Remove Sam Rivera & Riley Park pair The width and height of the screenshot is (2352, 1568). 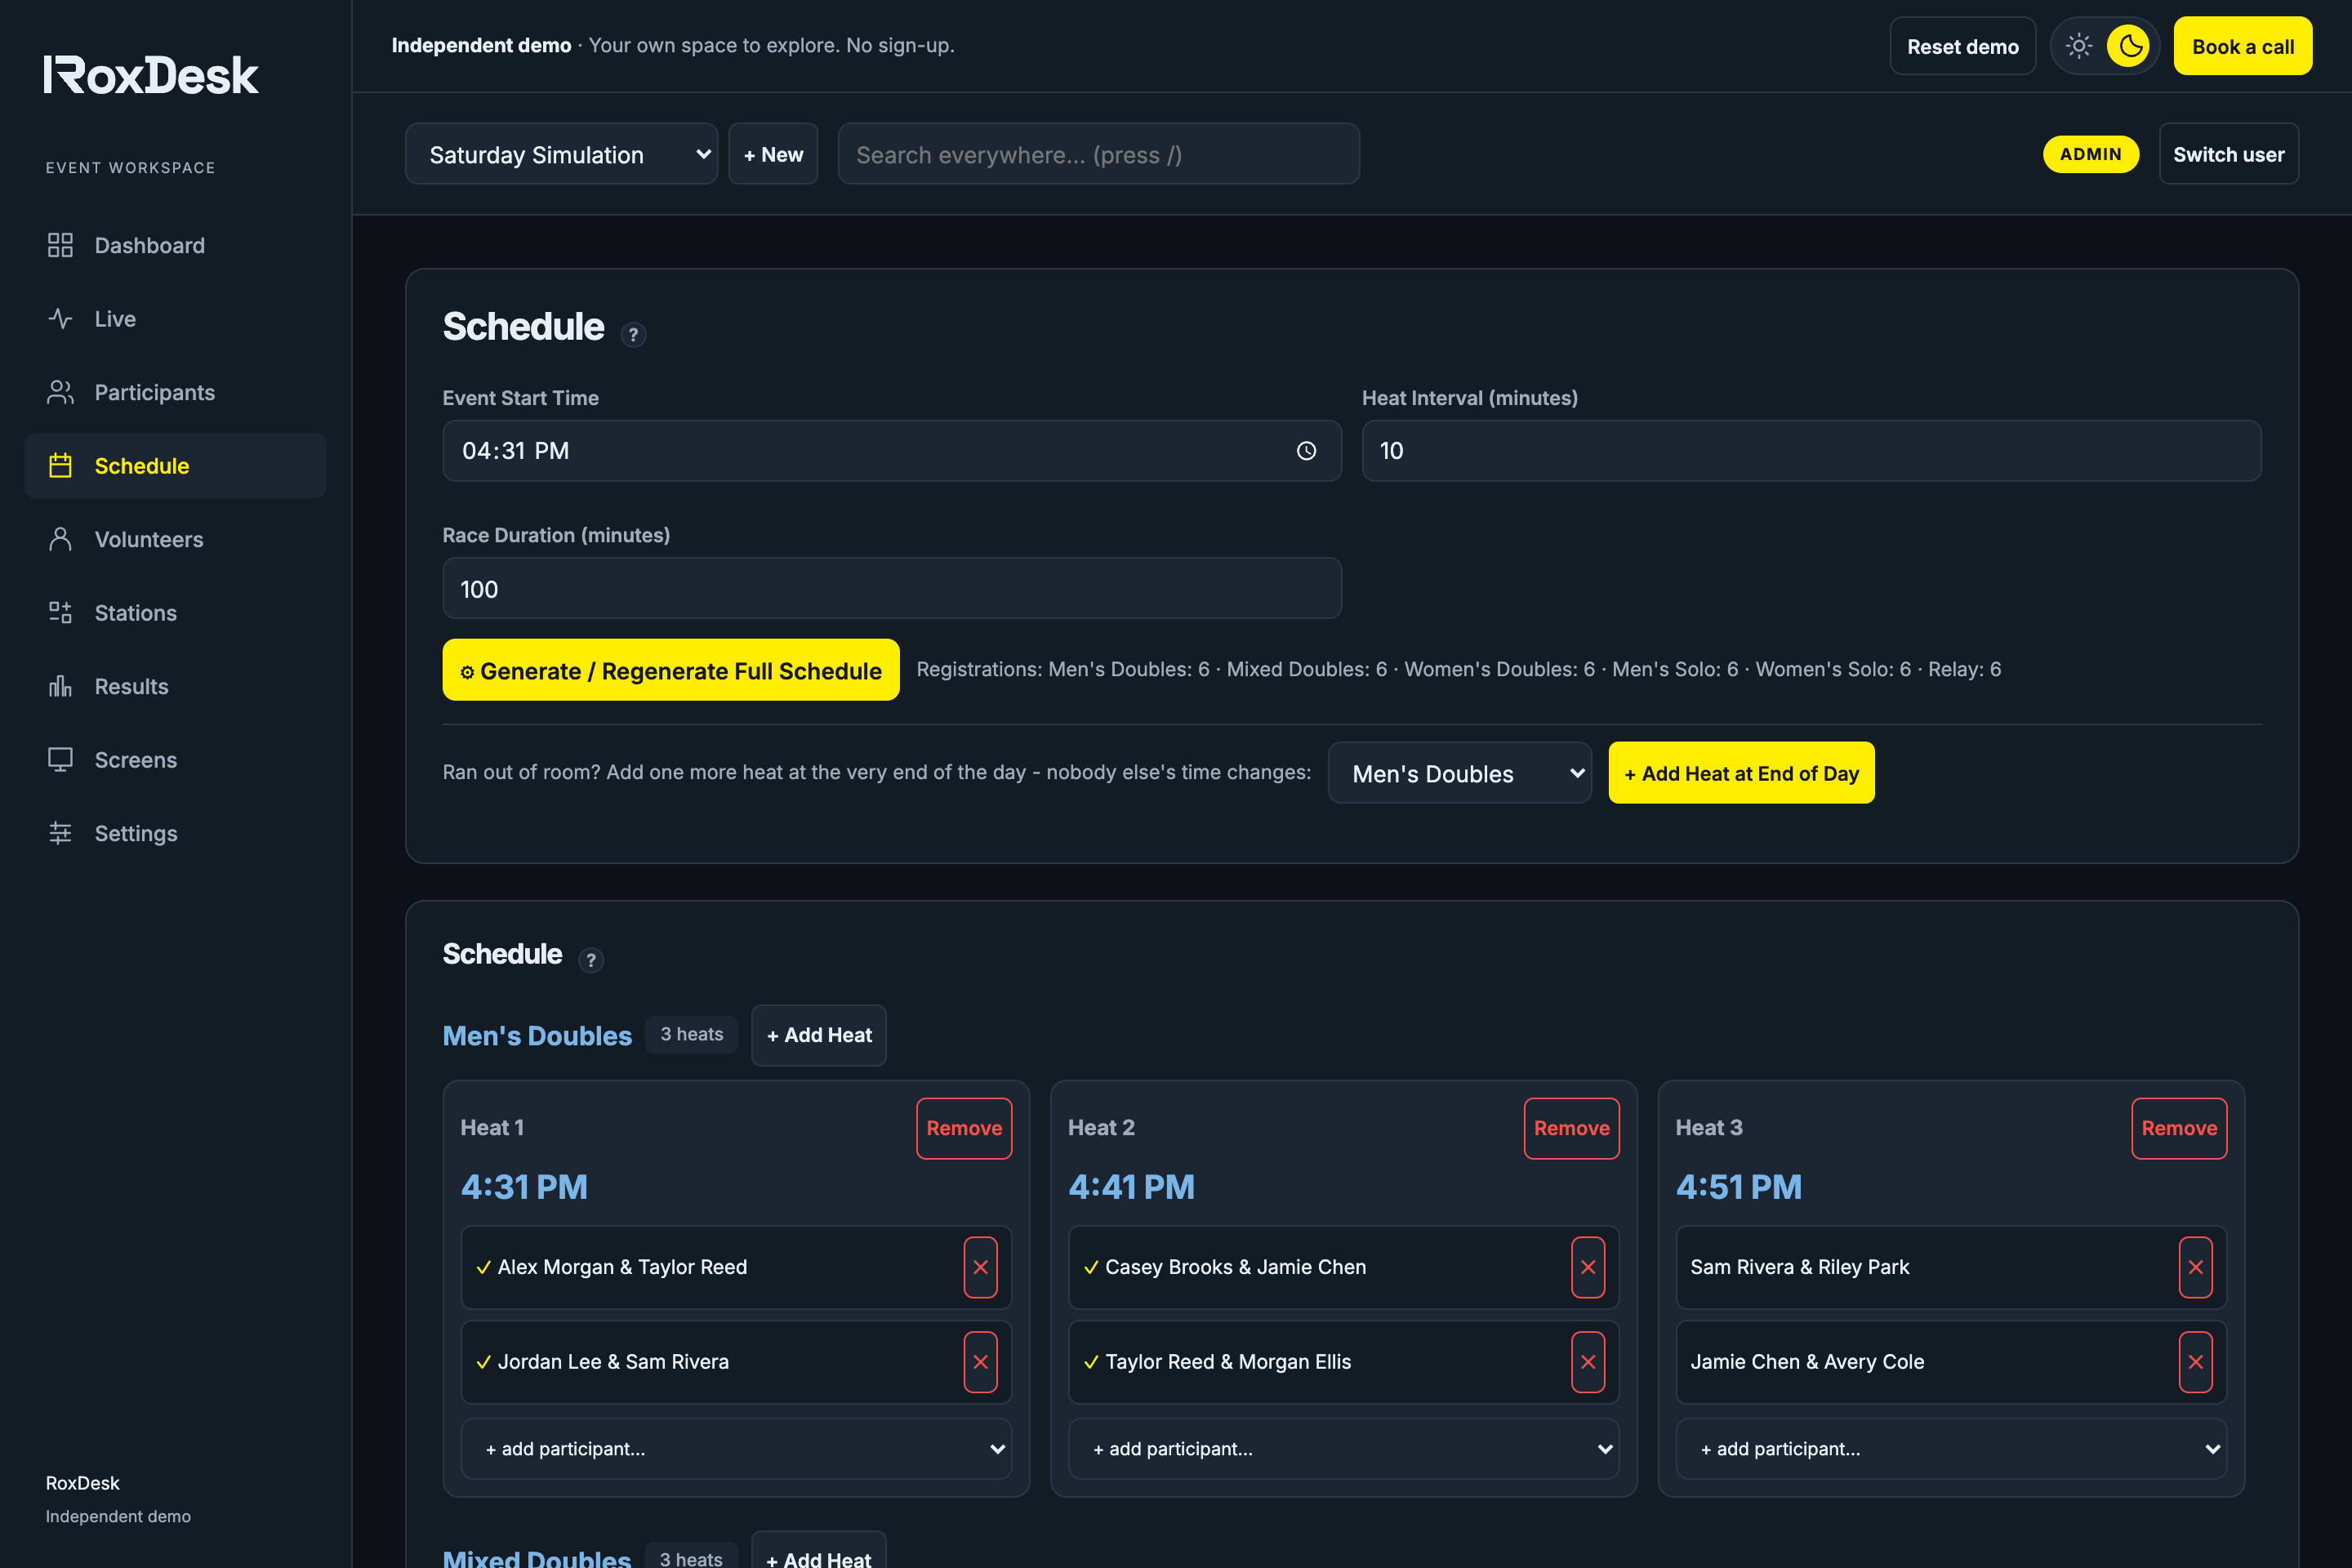click(2196, 1267)
